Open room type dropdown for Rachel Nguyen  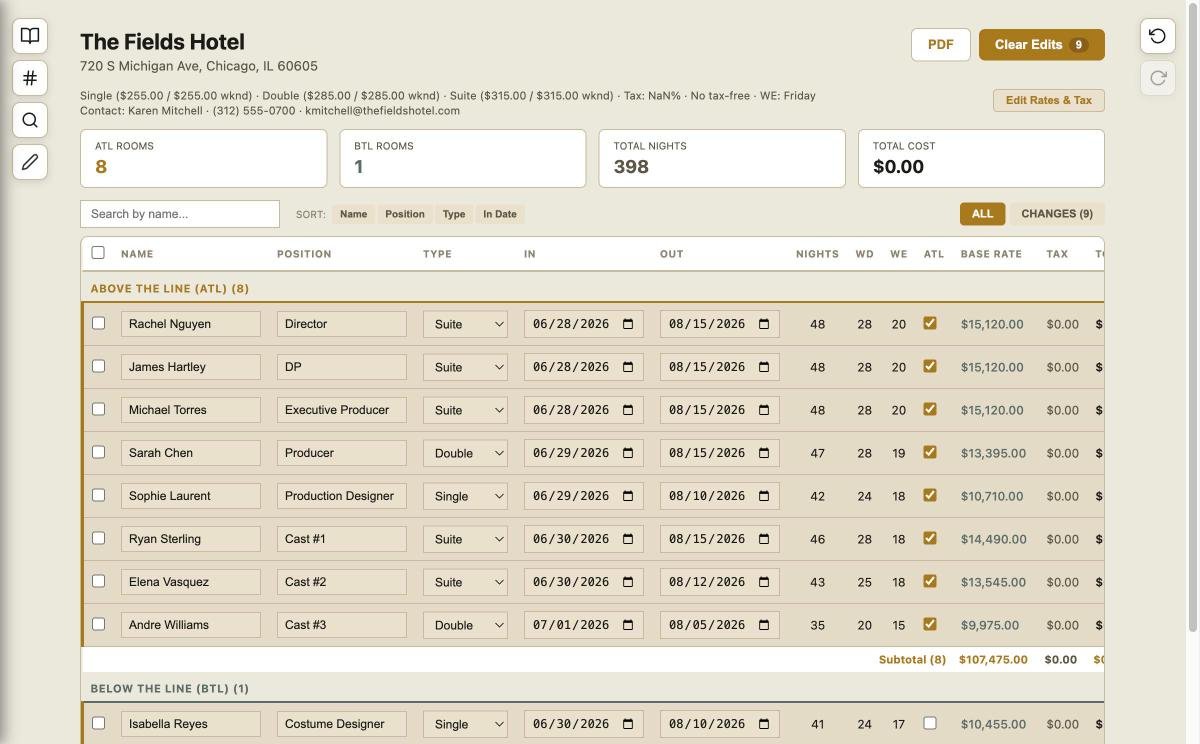pos(465,324)
